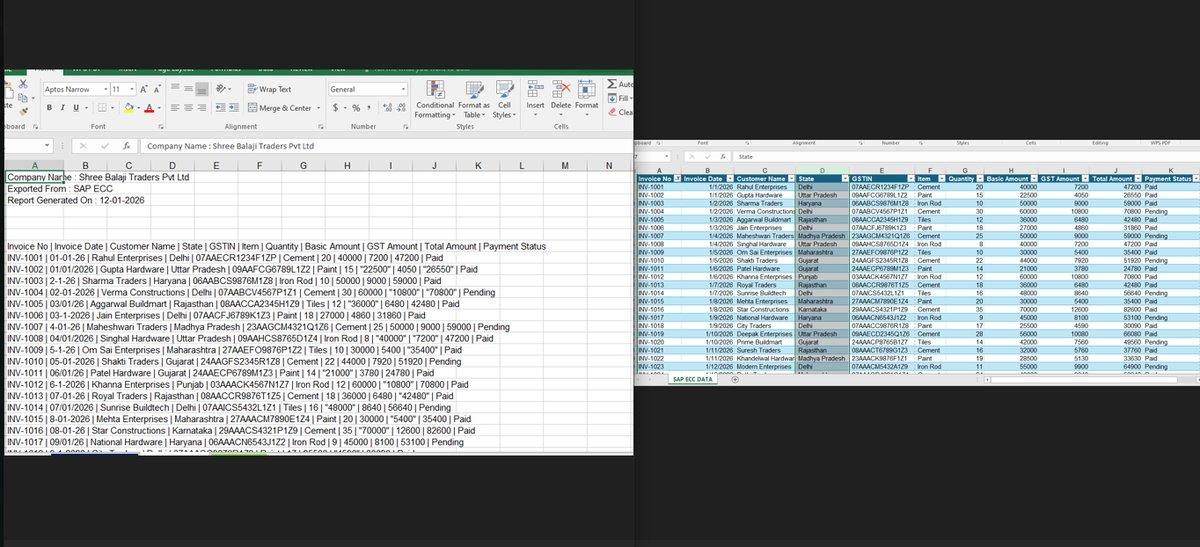Click 'INV-1015' in right table
Image resolution: width=1200 pixels, height=547 pixels.
pyautogui.click(x=650, y=300)
